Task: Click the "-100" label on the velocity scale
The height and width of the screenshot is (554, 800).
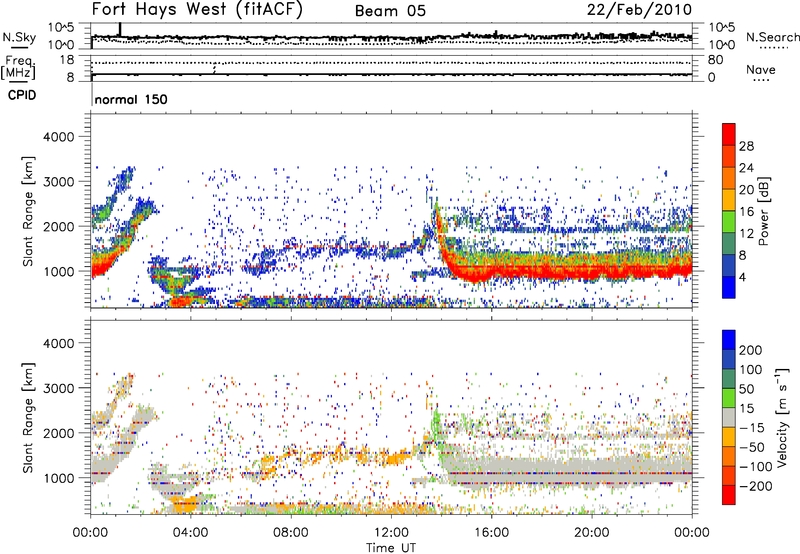Action: pyautogui.click(x=756, y=467)
